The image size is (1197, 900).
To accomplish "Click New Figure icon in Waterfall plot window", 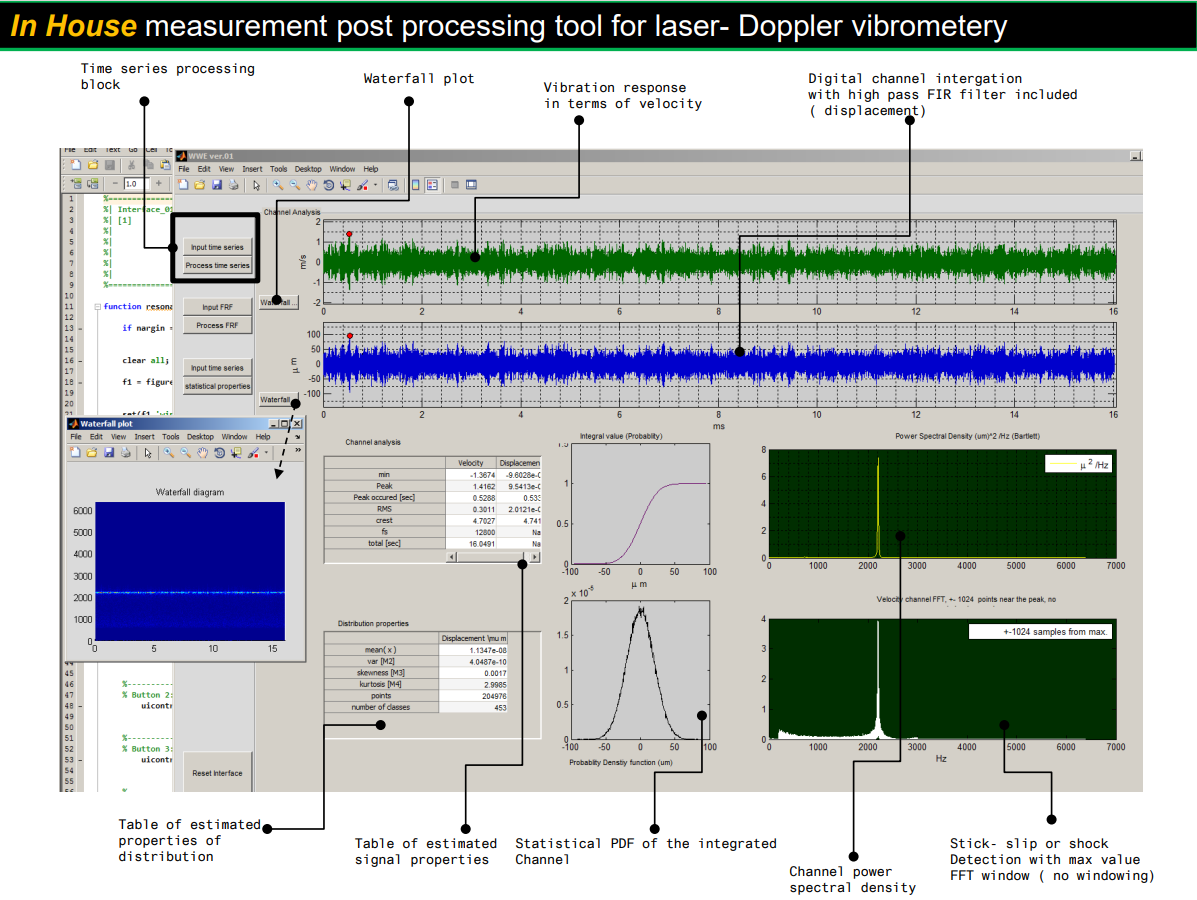I will [76, 453].
